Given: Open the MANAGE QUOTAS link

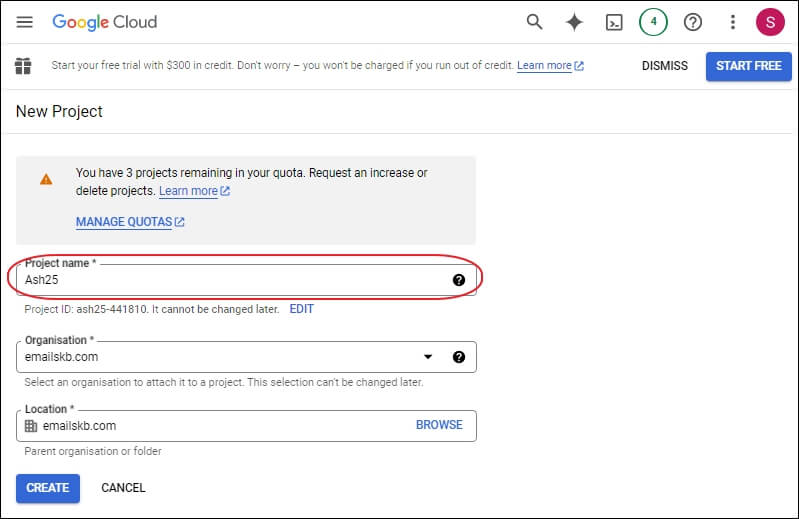Looking at the screenshot, I should tap(130, 222).
